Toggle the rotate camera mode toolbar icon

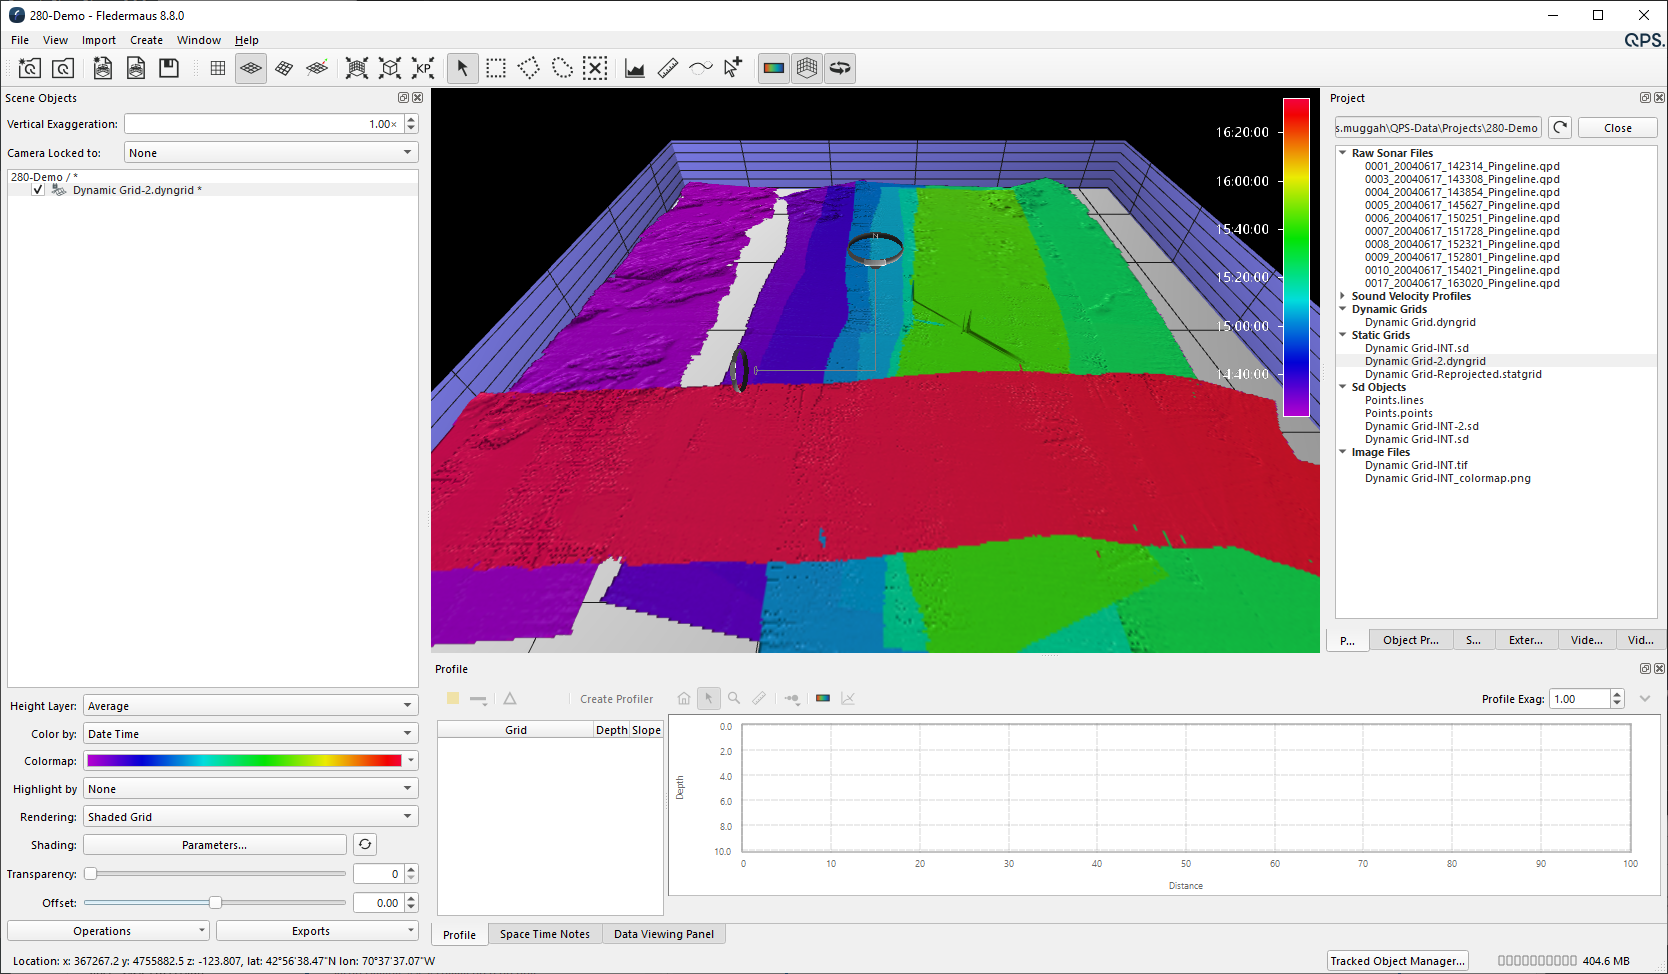point(840,68)
